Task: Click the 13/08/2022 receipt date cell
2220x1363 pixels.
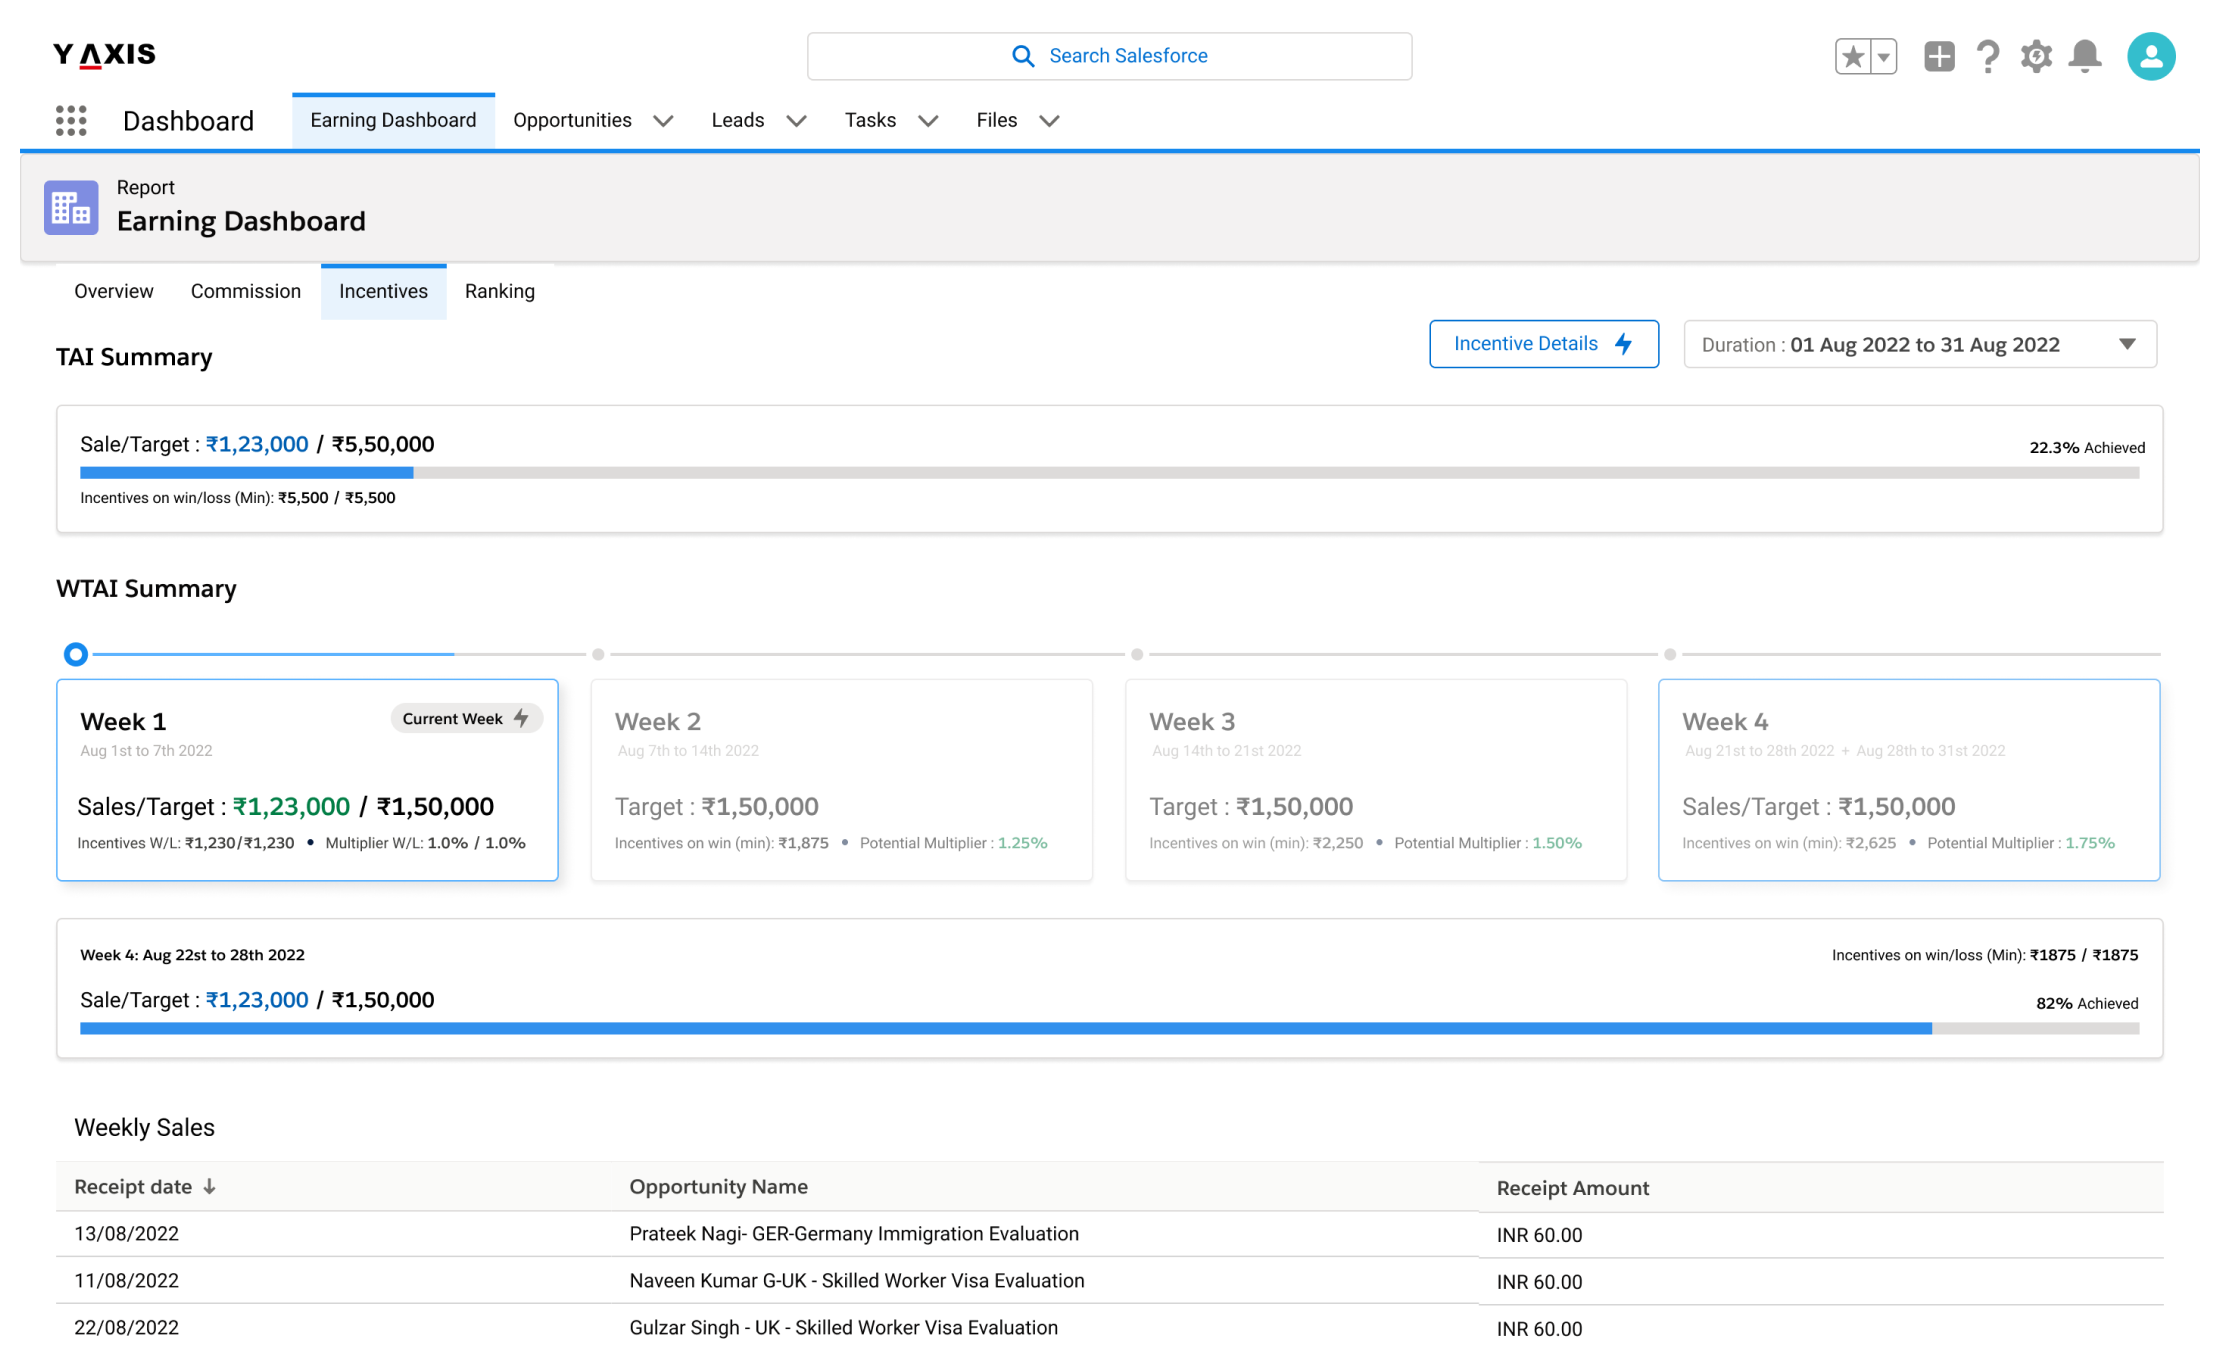Action: tap(126, 1233)
